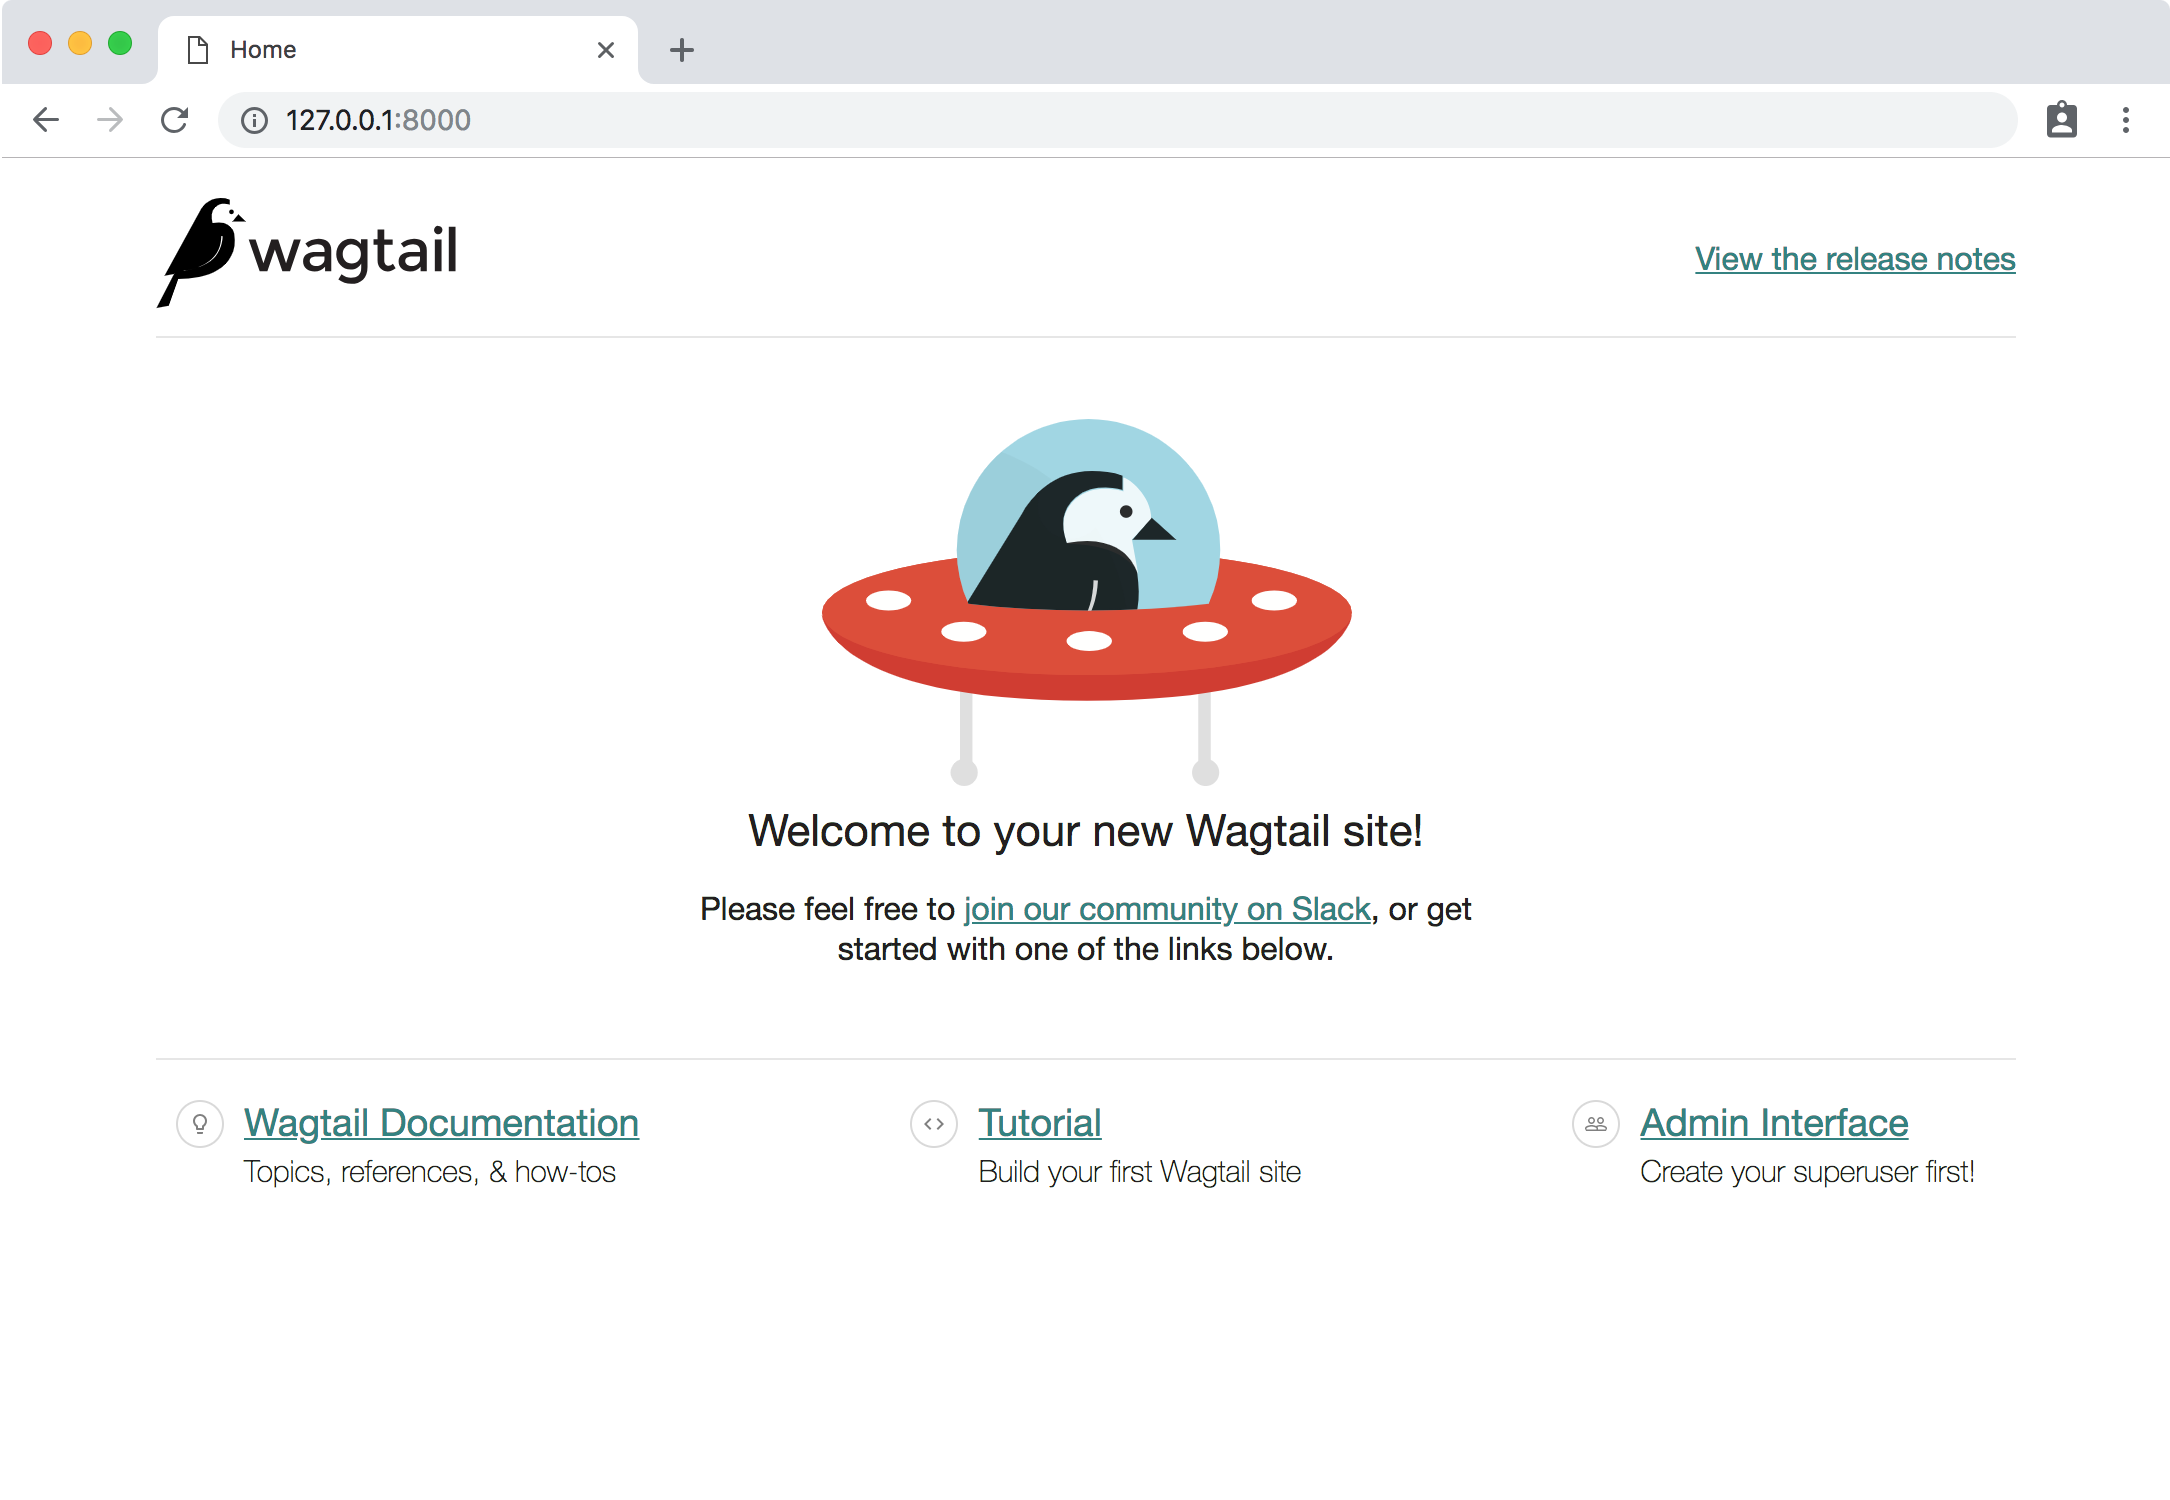Open the Tutorial link
The height and width of the screenshot is (1500, 2170).
[1039, 1123]
